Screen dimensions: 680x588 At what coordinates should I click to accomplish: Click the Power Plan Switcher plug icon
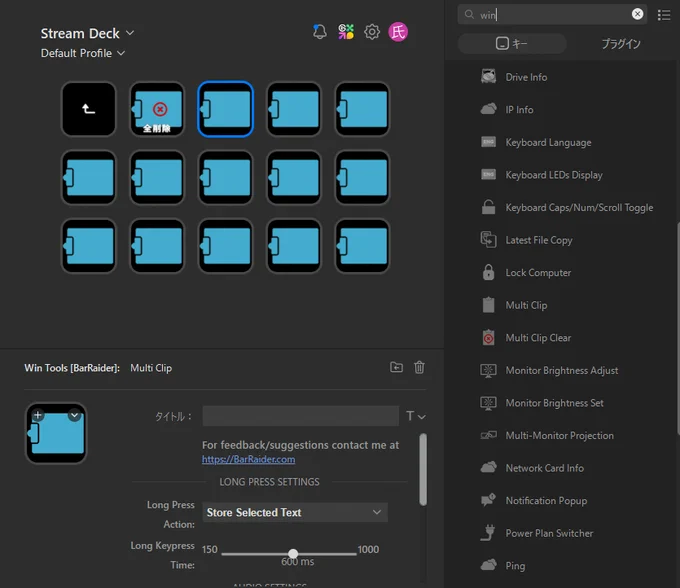click(488, 532)
